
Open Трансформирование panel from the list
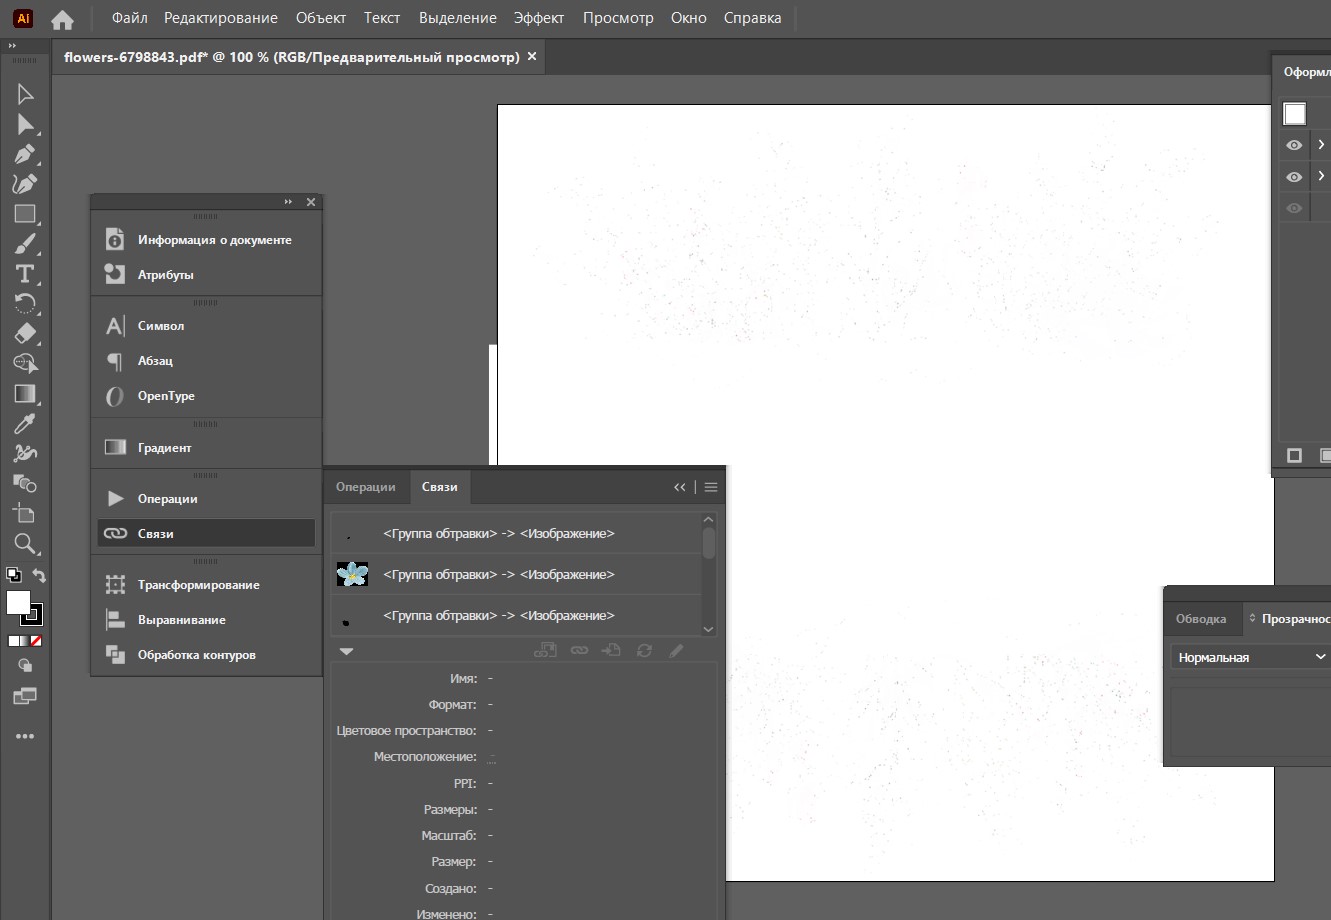coord(198,585)
